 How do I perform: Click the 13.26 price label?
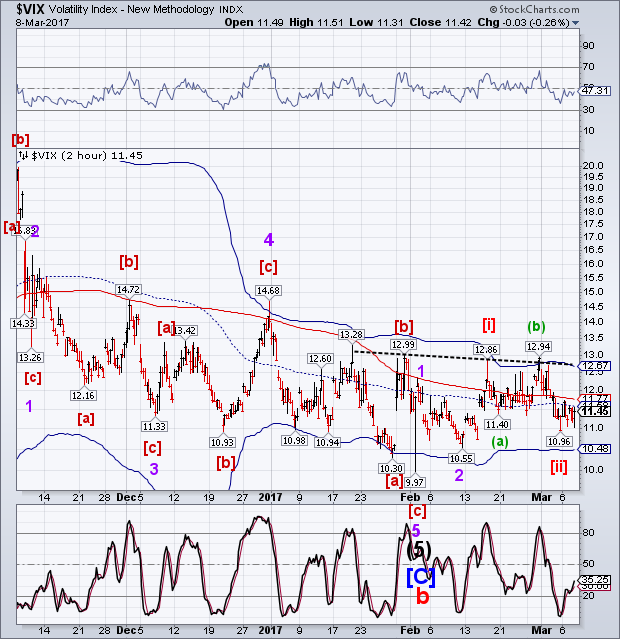coord(31,357)
